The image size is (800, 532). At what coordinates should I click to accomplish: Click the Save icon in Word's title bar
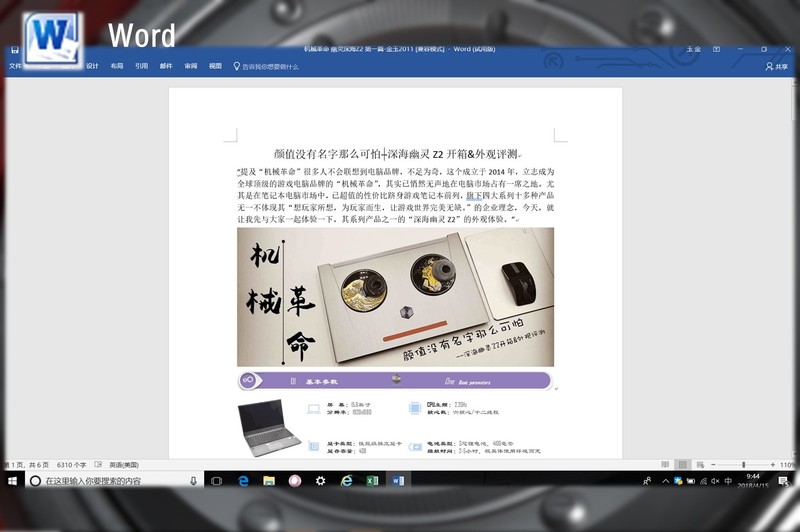click(x=15, y=50)
